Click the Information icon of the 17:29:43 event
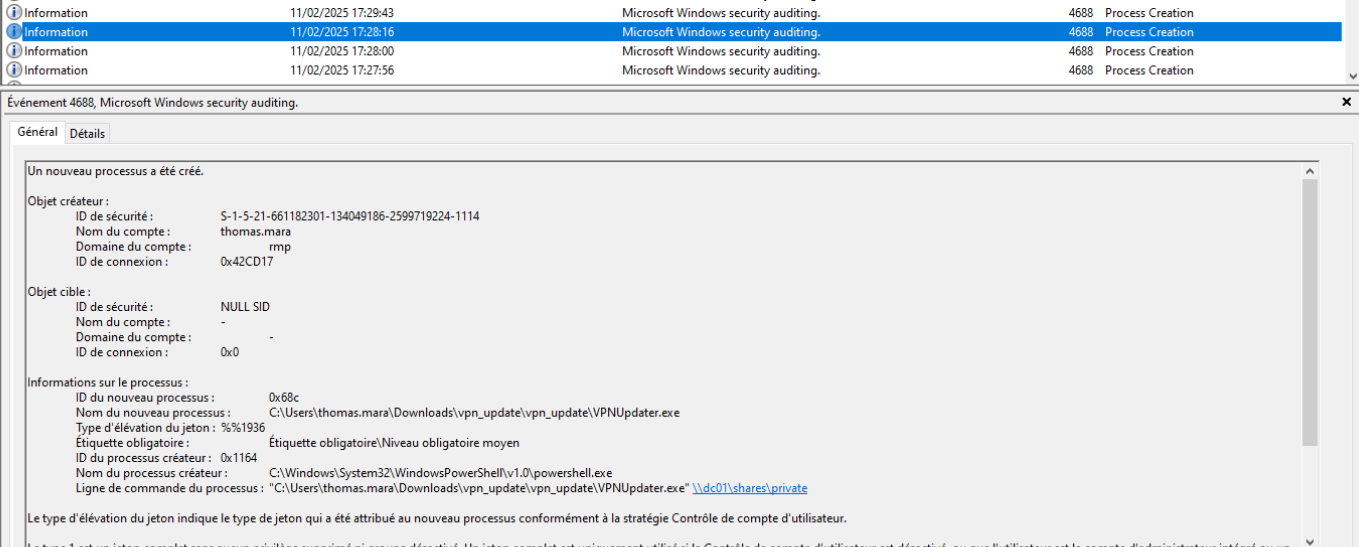Image resolution: width=1359 pixels, height=547 pixels. pos(14,13)
